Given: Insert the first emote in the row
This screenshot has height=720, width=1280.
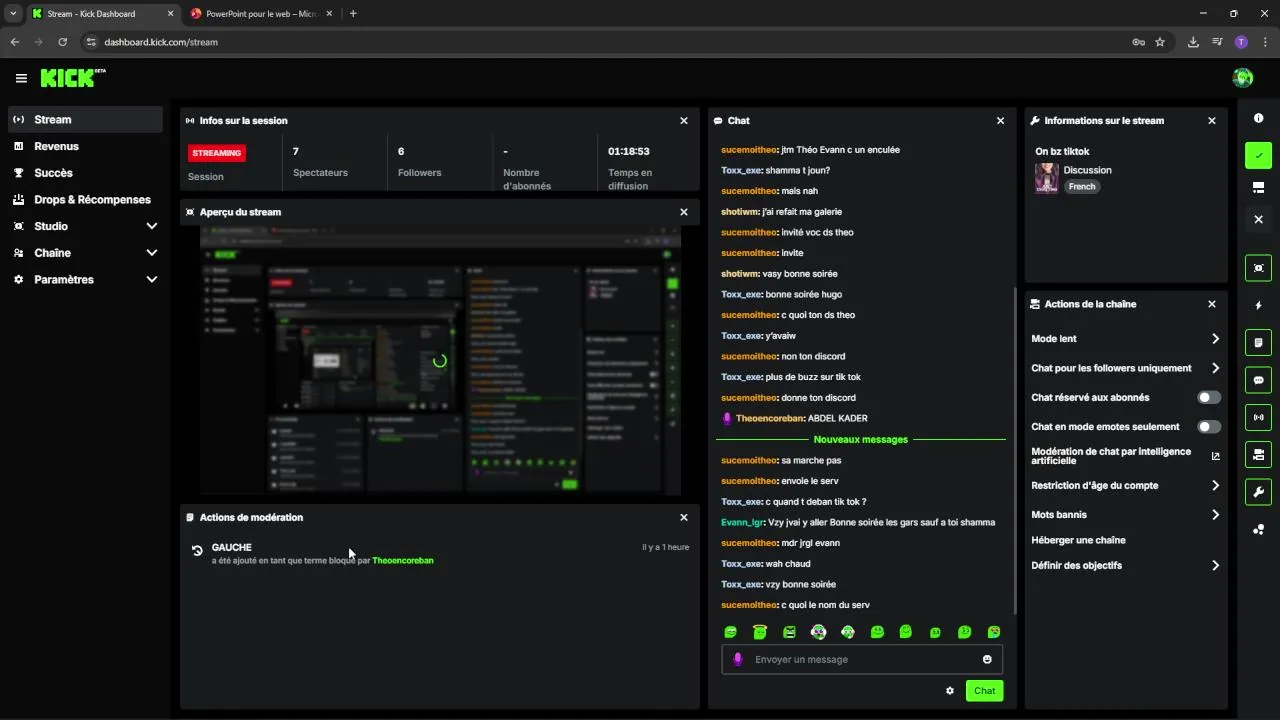Looking at the screenshot, I should [731, 632].
